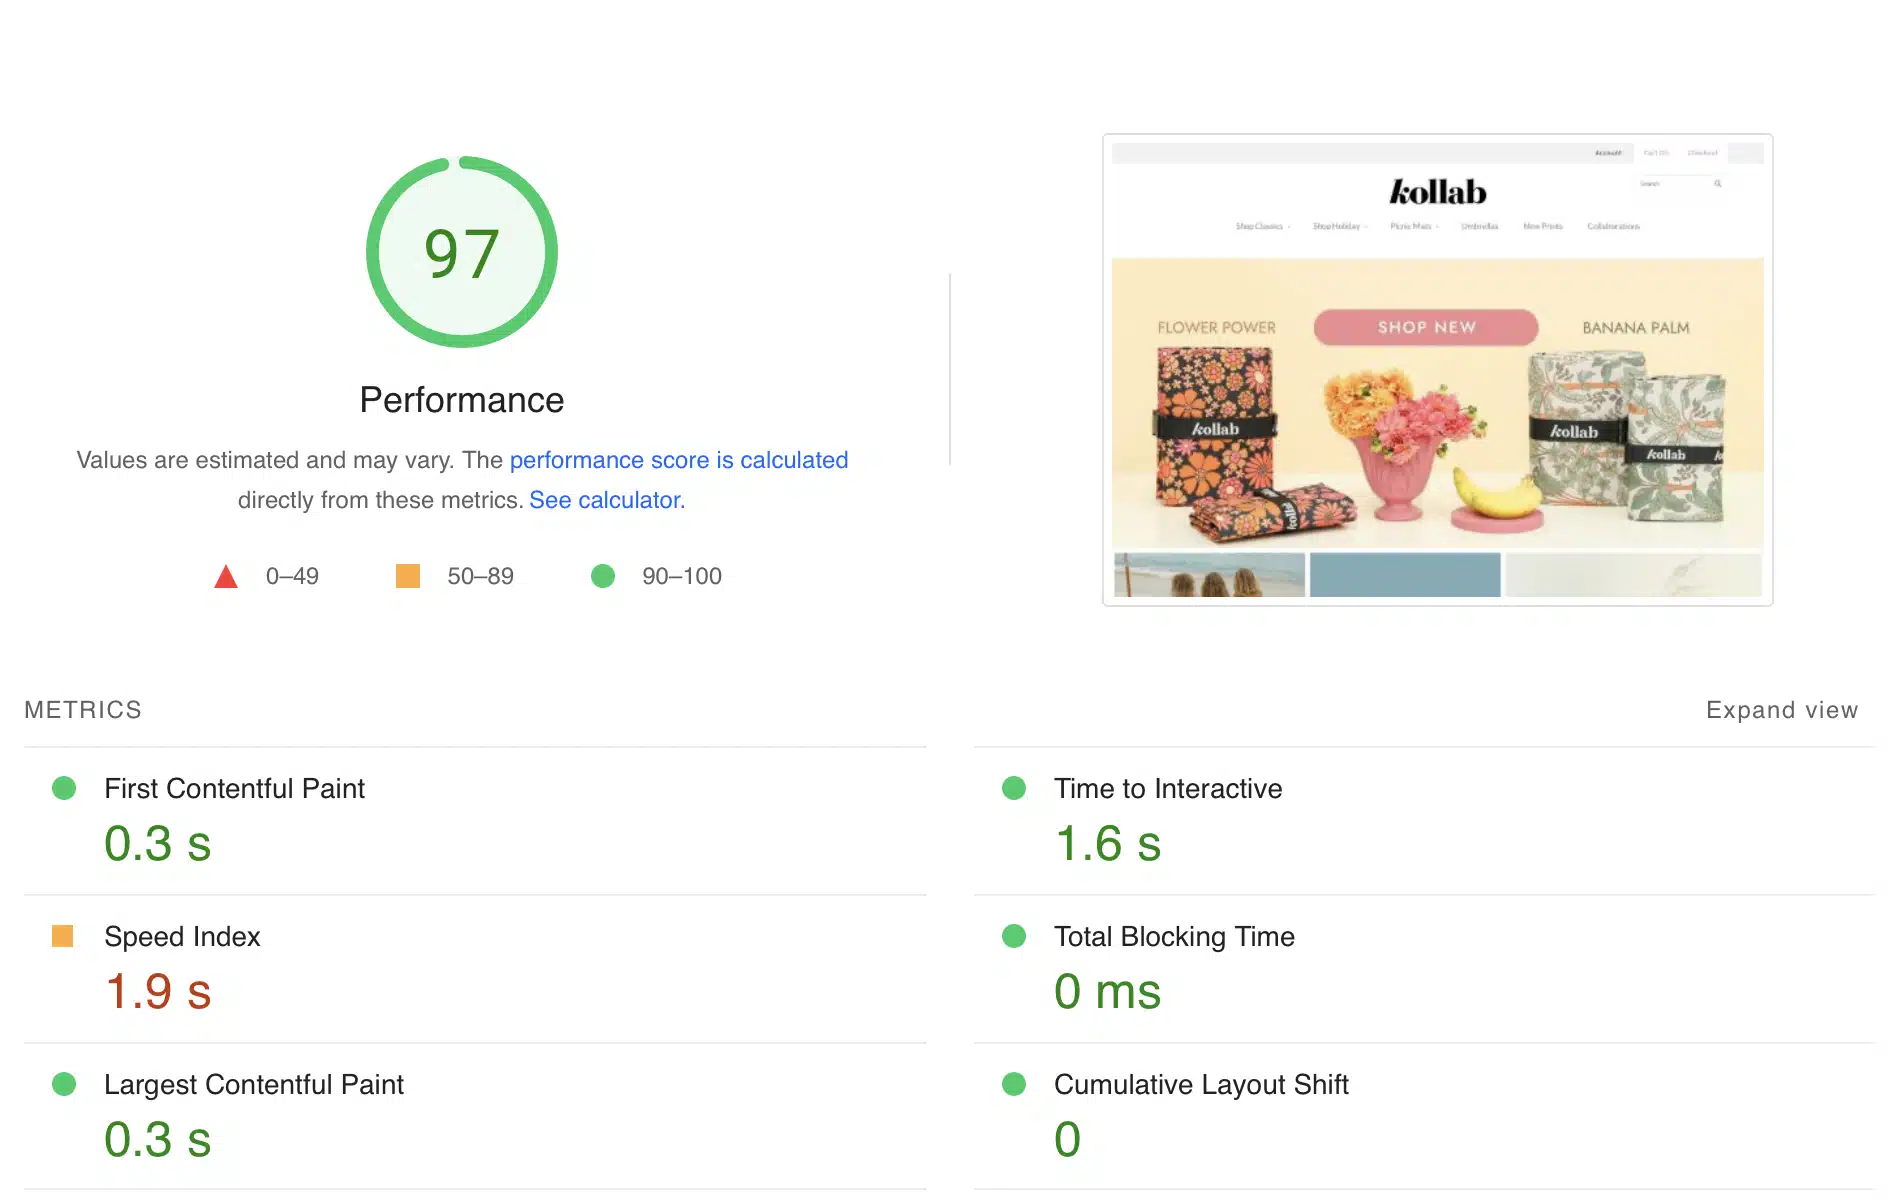Click the performance score is calculated link
This screenshot has height=1202, width=1898.
(679, 460)
